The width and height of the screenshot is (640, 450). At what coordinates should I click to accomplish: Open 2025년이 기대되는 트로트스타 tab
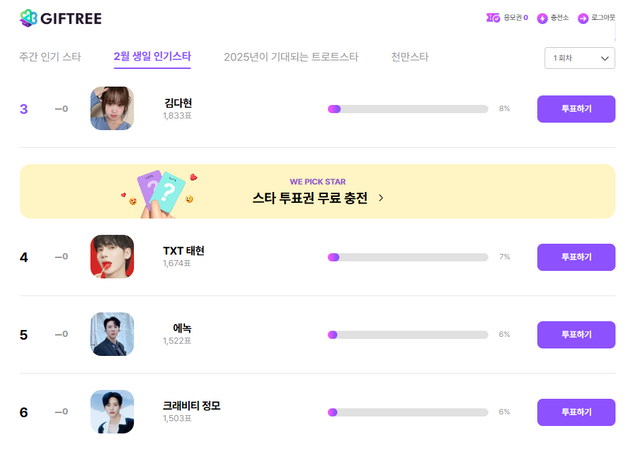click(x=290, y=57)
